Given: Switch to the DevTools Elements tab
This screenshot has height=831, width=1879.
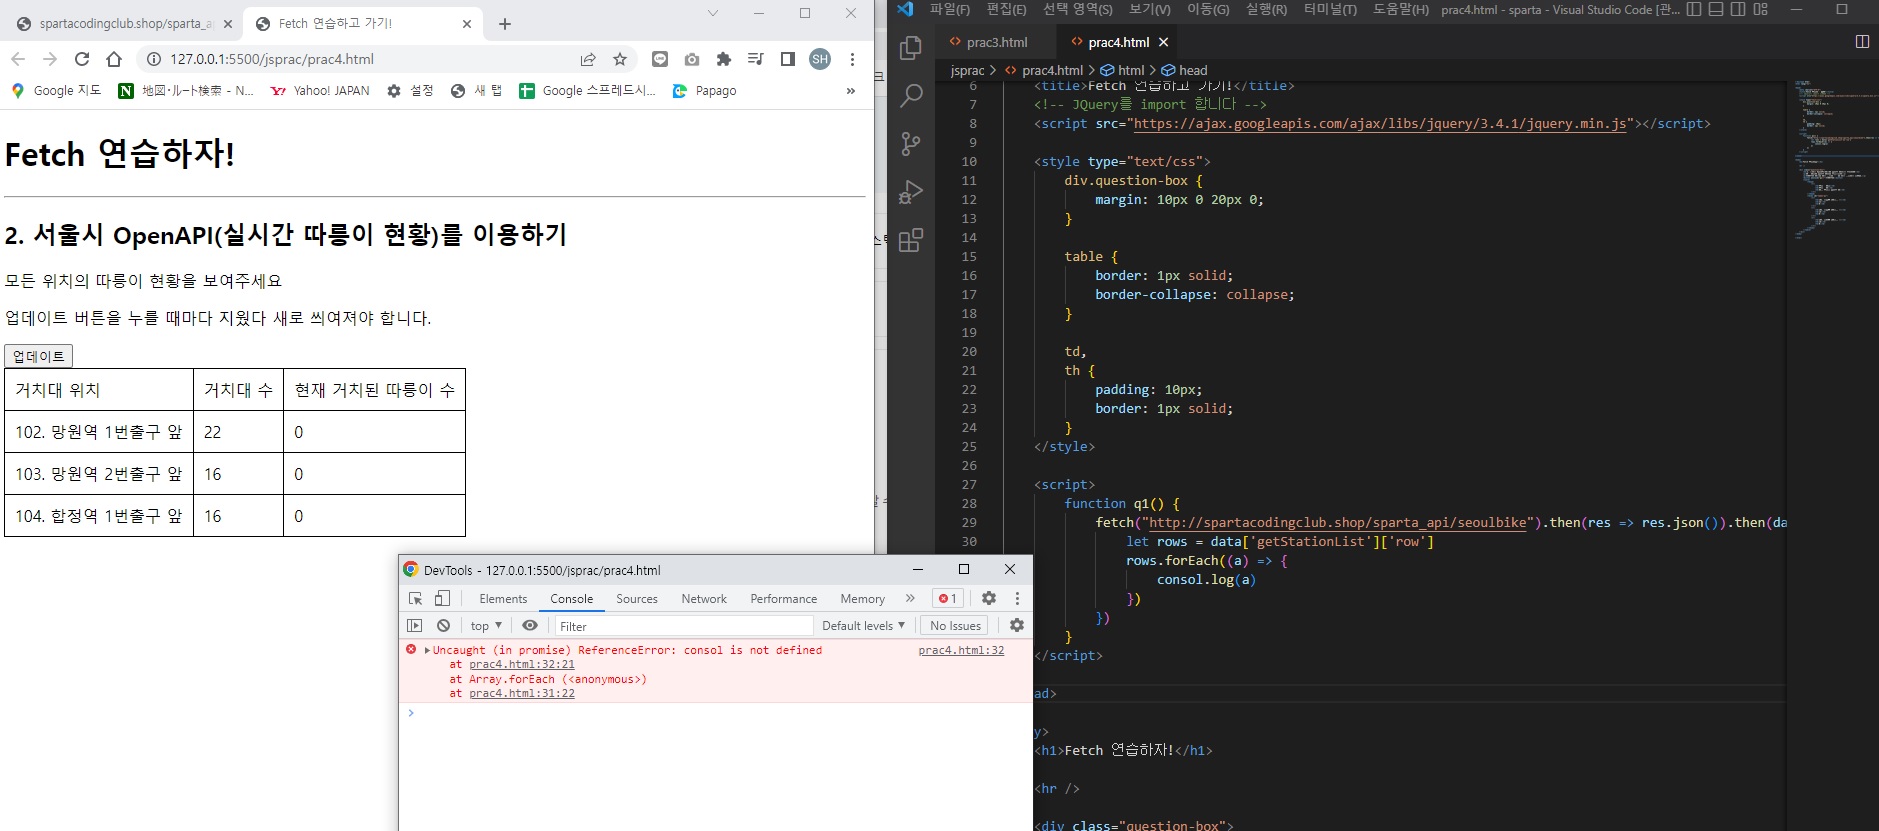Looking at the screenshot, I should (x=503, y=599).
